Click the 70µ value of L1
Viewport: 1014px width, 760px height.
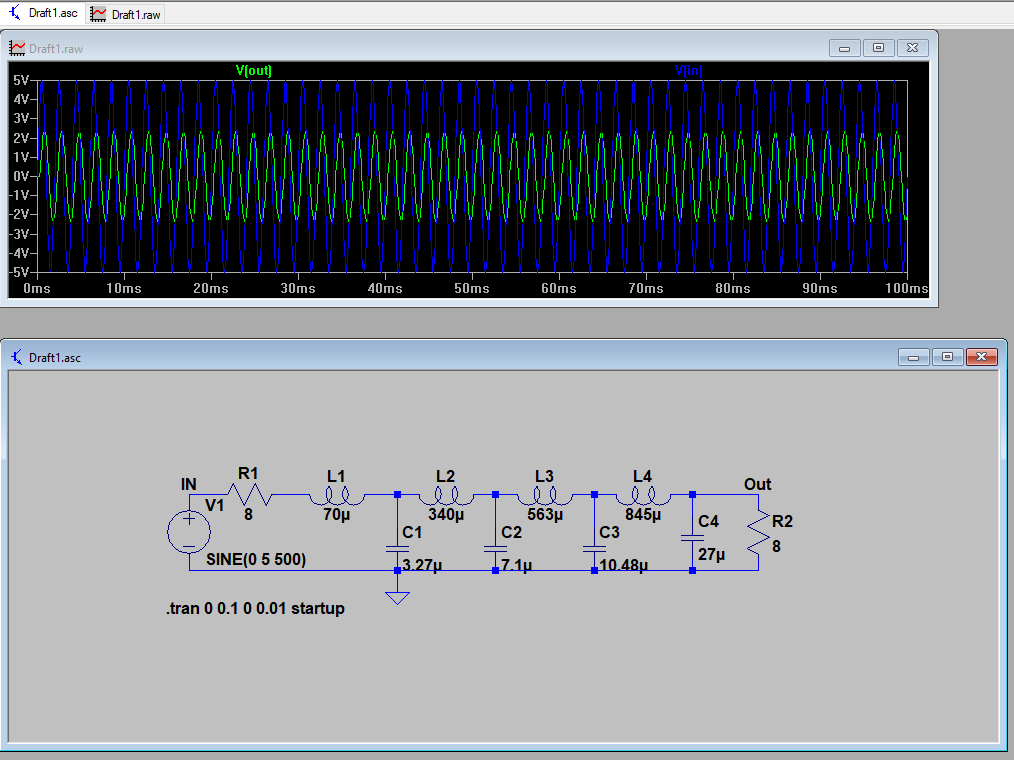[336, 515]
